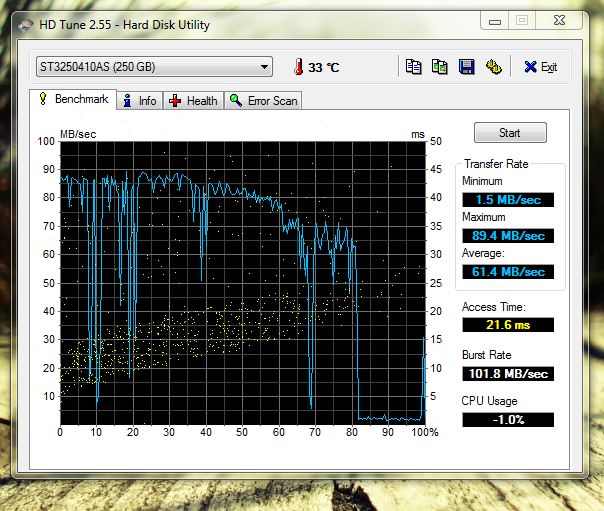The height and width of the screenshot is (511, 604).
Task: Click the Exit button
Action: [540, 67]
